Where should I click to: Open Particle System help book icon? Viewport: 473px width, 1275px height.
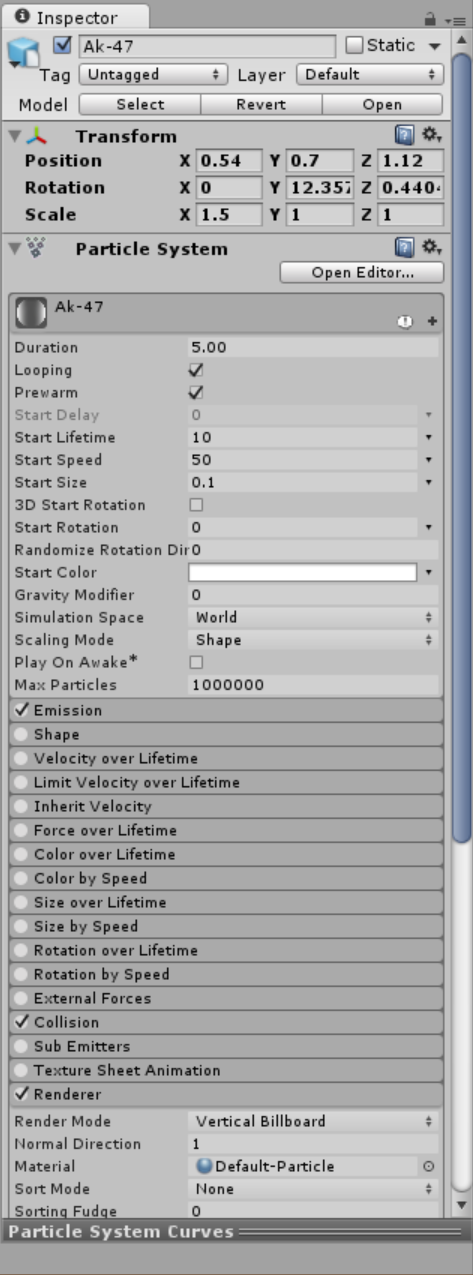(x=404, y=247)
